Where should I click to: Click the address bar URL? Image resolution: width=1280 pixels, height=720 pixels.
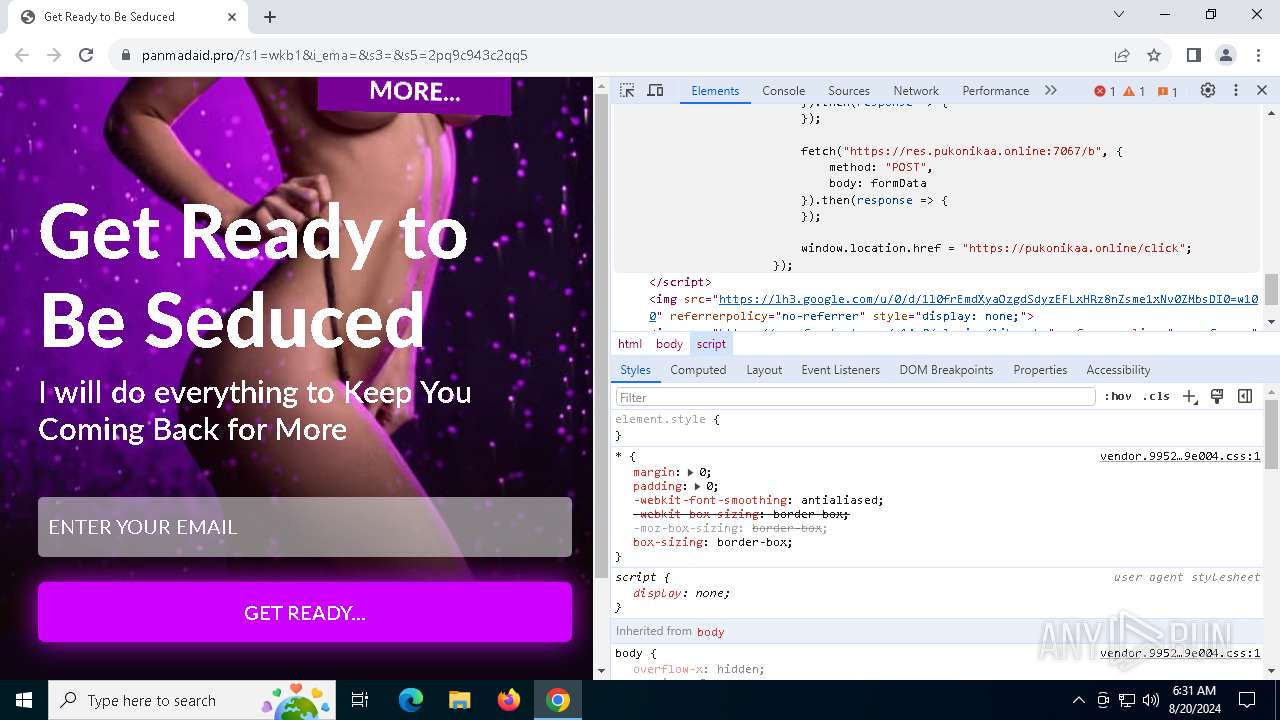point(335,55)
